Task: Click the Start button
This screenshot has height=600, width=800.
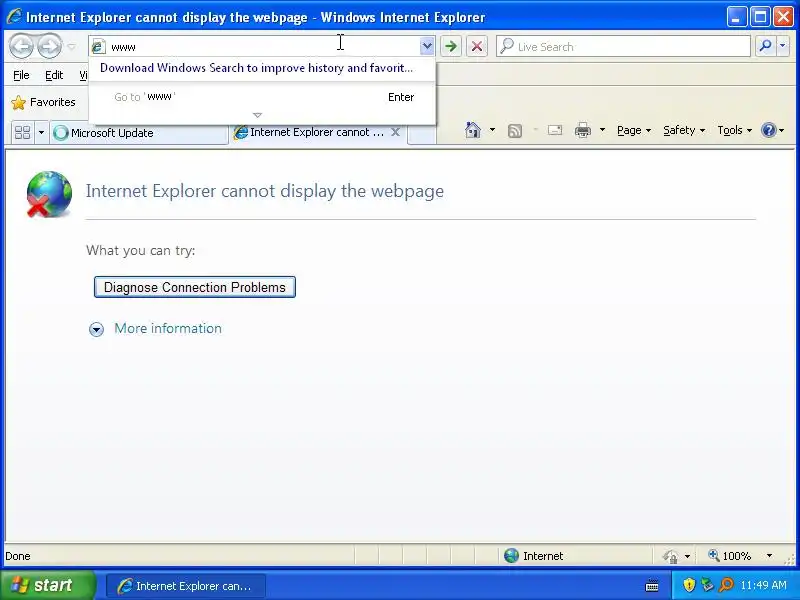Action: [x=47, y=585]
